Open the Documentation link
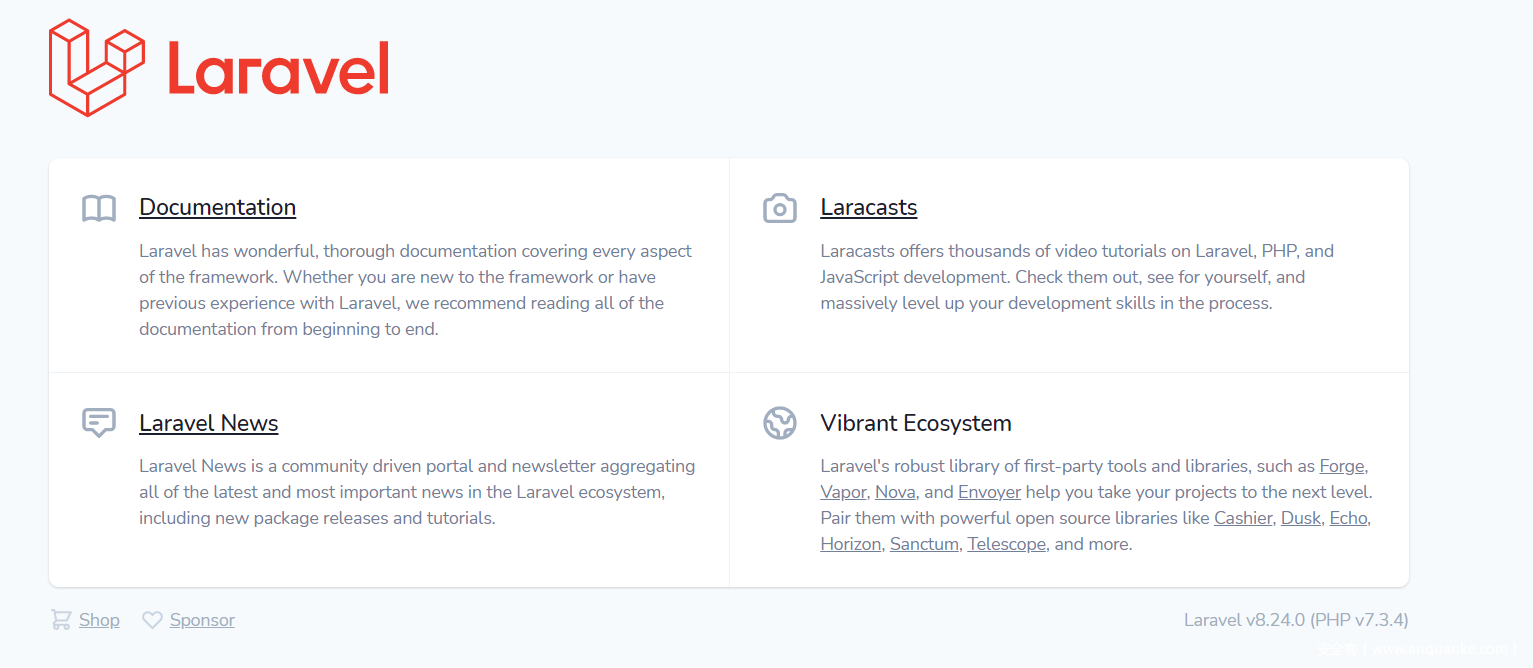This screenshot has height=668, width=1533. [x=217, y=207]
